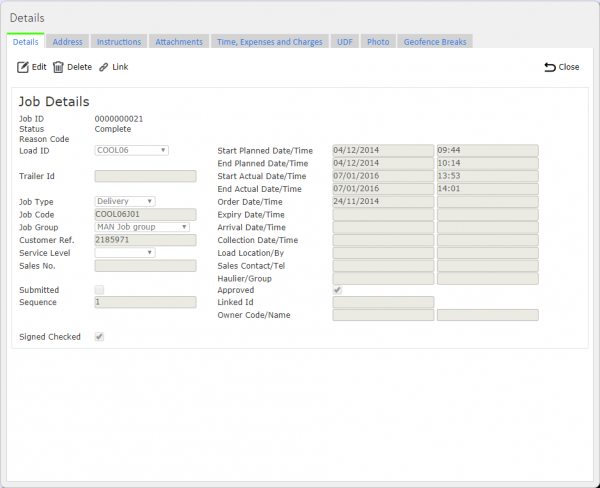Click the Reason Code label
The width and height of the screenshot is (600, 488).
44,139
